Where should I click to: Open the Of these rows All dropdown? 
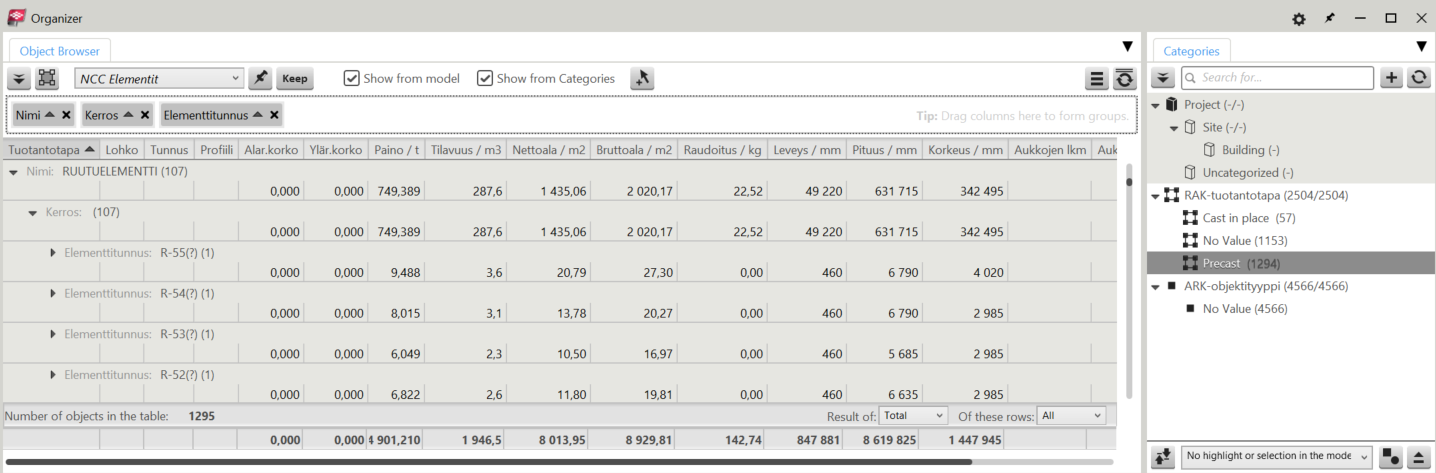pyautogui.click(x=1071, y=415)
